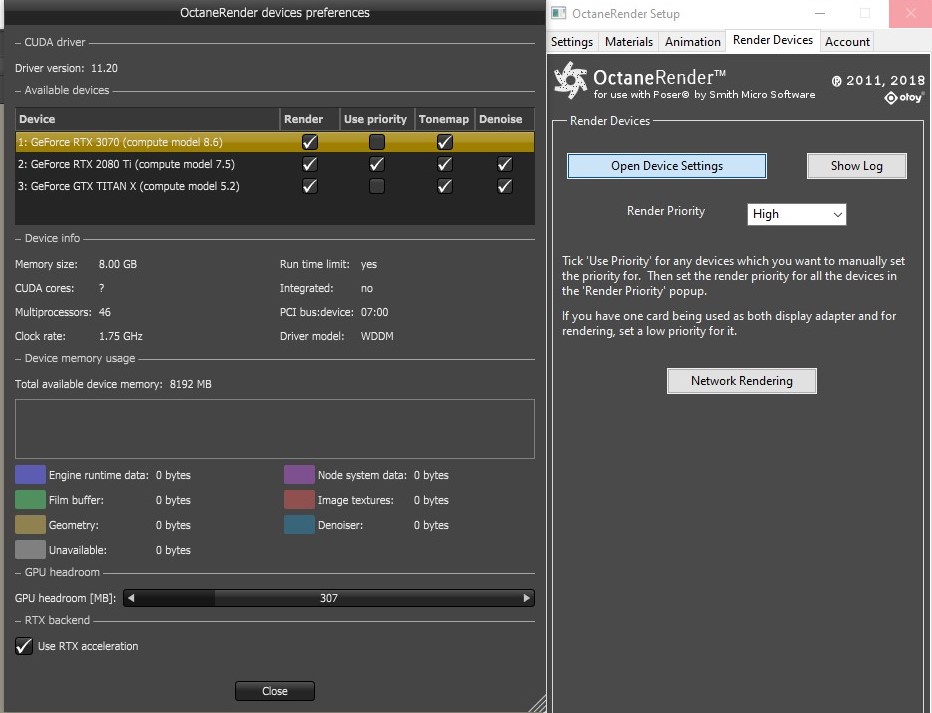This screenshot has height=713, width=932.
Task: Click the otoy logo
Action: [x=904, y=97]
